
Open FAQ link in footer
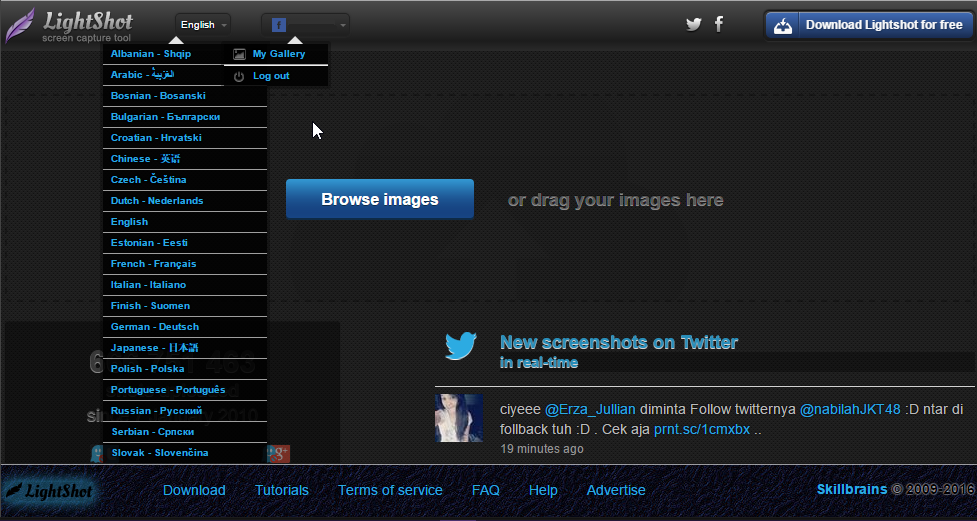(485, 490)
